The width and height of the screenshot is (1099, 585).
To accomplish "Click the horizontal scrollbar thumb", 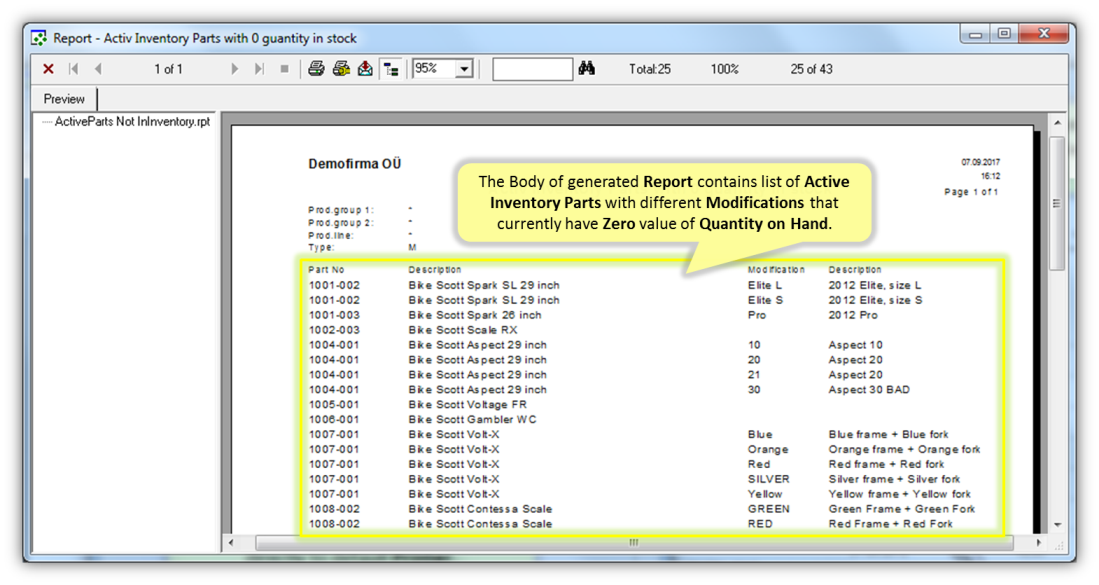I will click(x=634, y=542).
